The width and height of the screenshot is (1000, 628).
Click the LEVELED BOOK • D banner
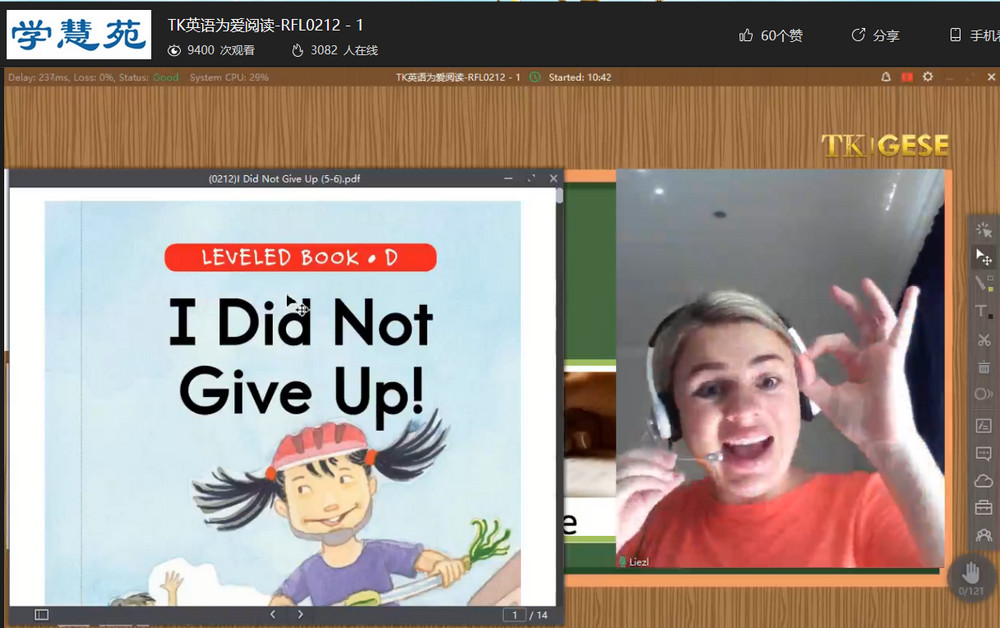pyautogui.click(x=300, y=258)
